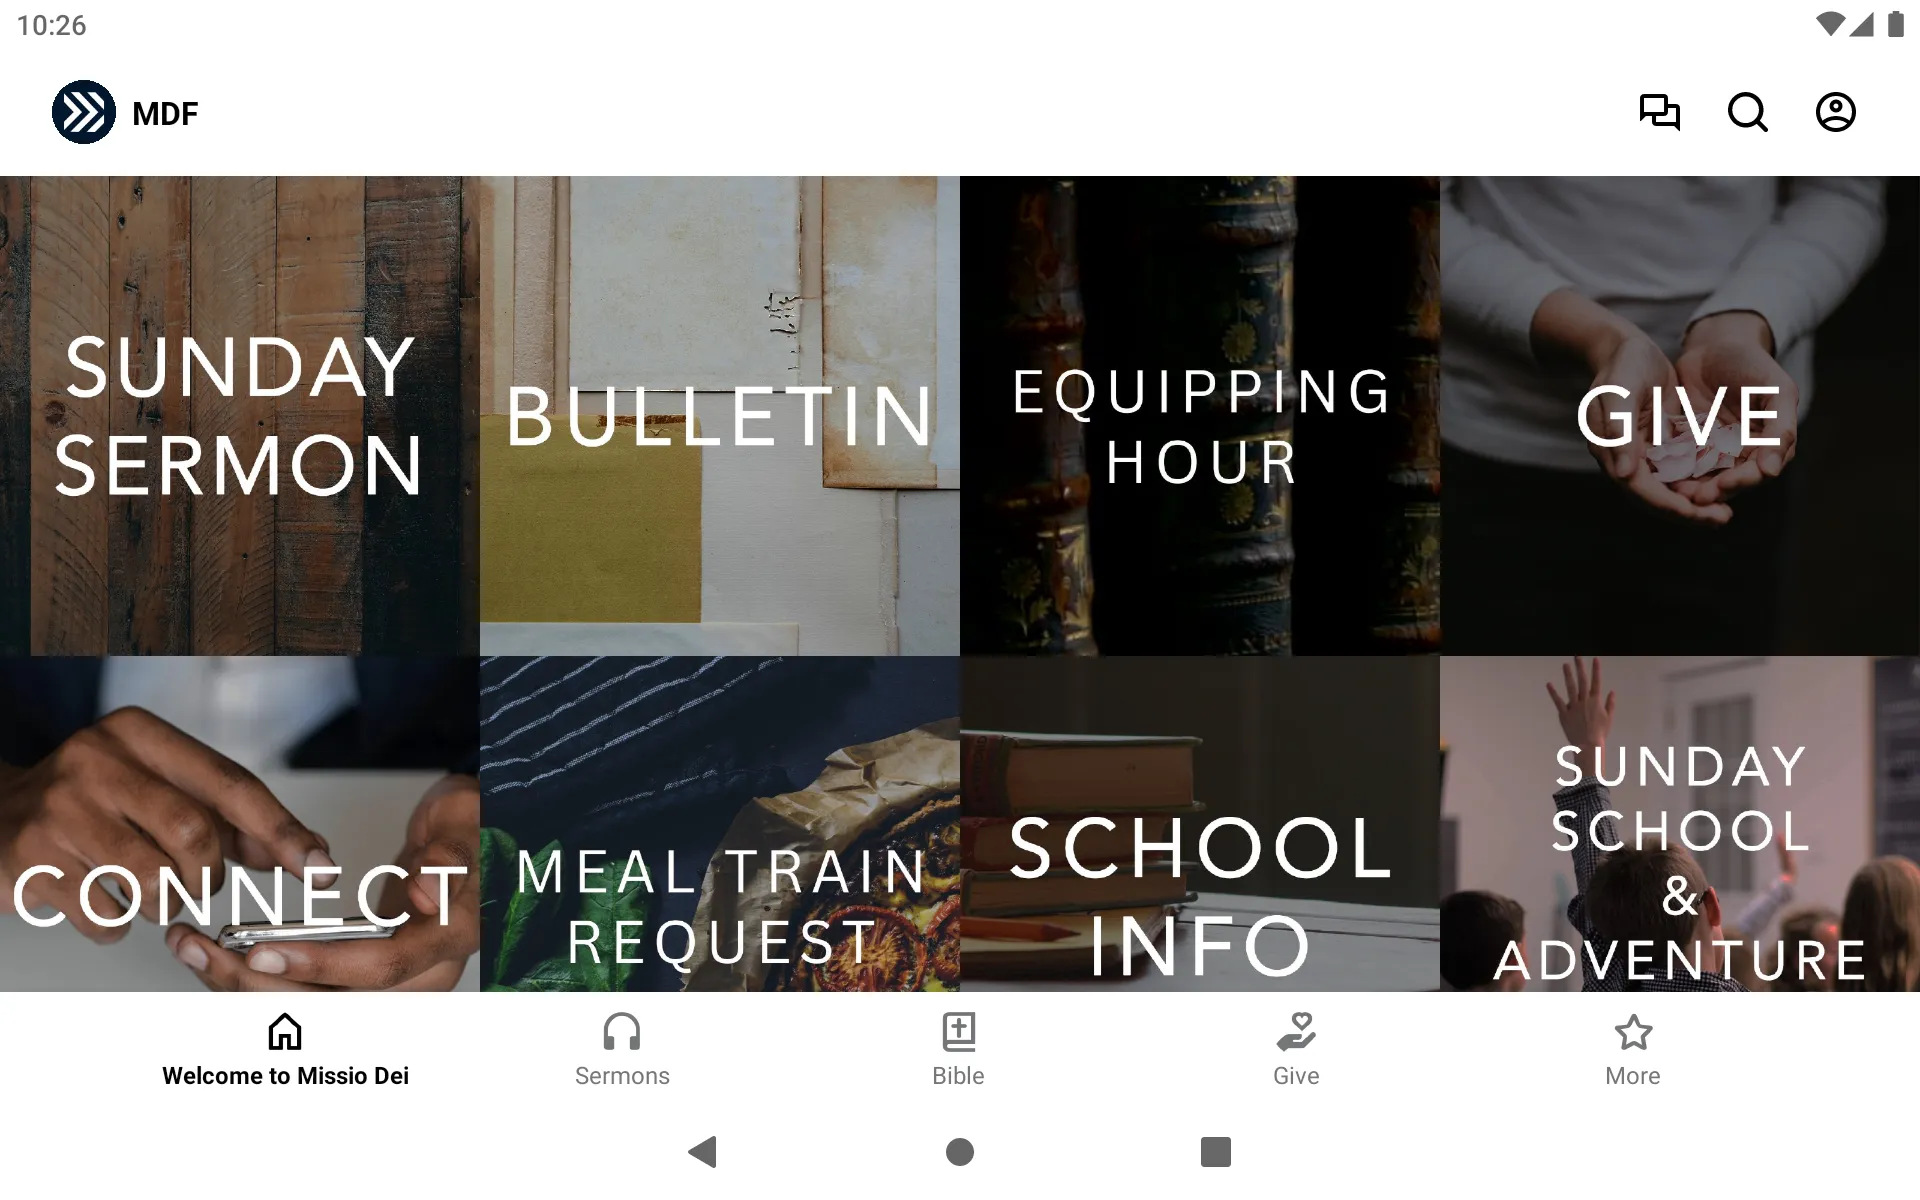Tap the chat/messages icon
This screenshot has height=1200, width=1920.
click(1659, 112)
